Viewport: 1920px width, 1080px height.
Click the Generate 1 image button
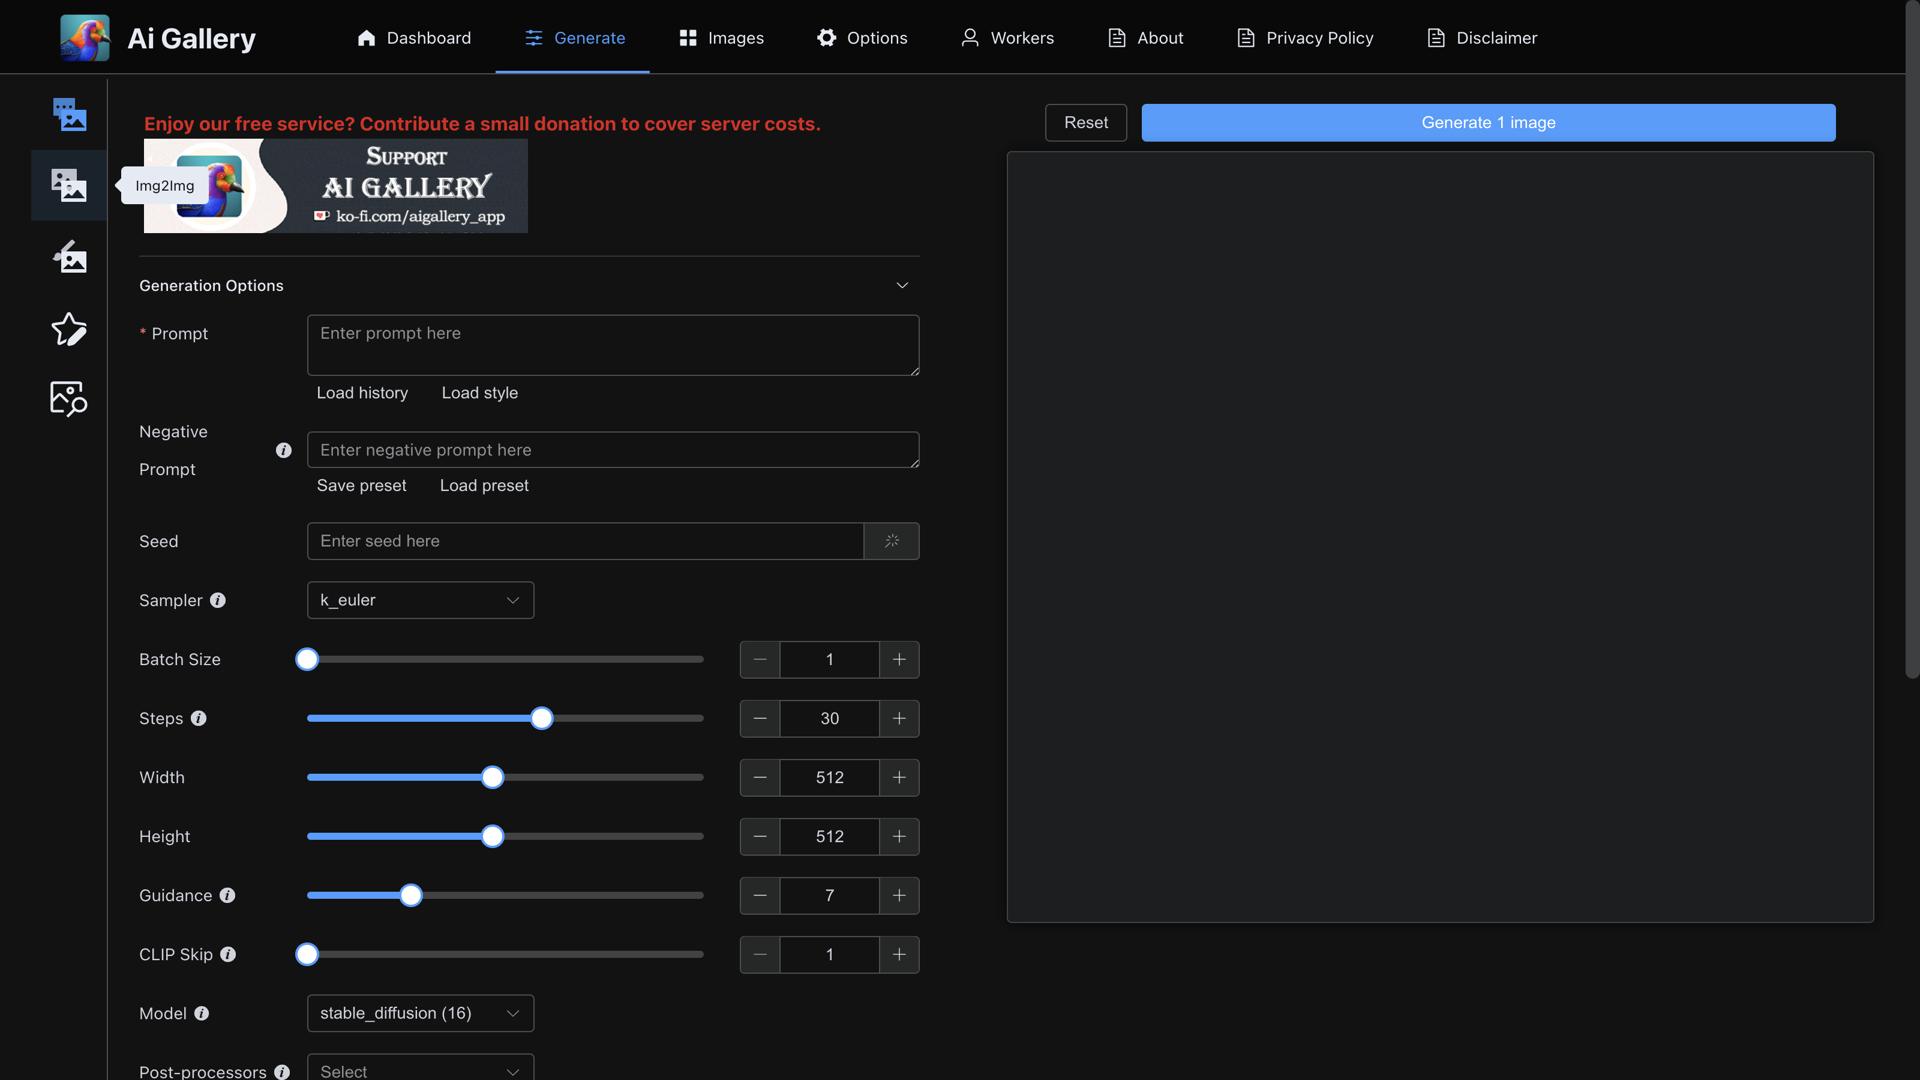click(x=1488, y=122)
